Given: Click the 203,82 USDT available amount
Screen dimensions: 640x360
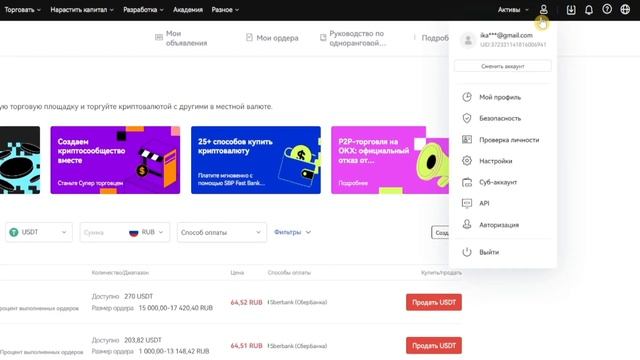Looking at the screenshot, I should 143,340.
